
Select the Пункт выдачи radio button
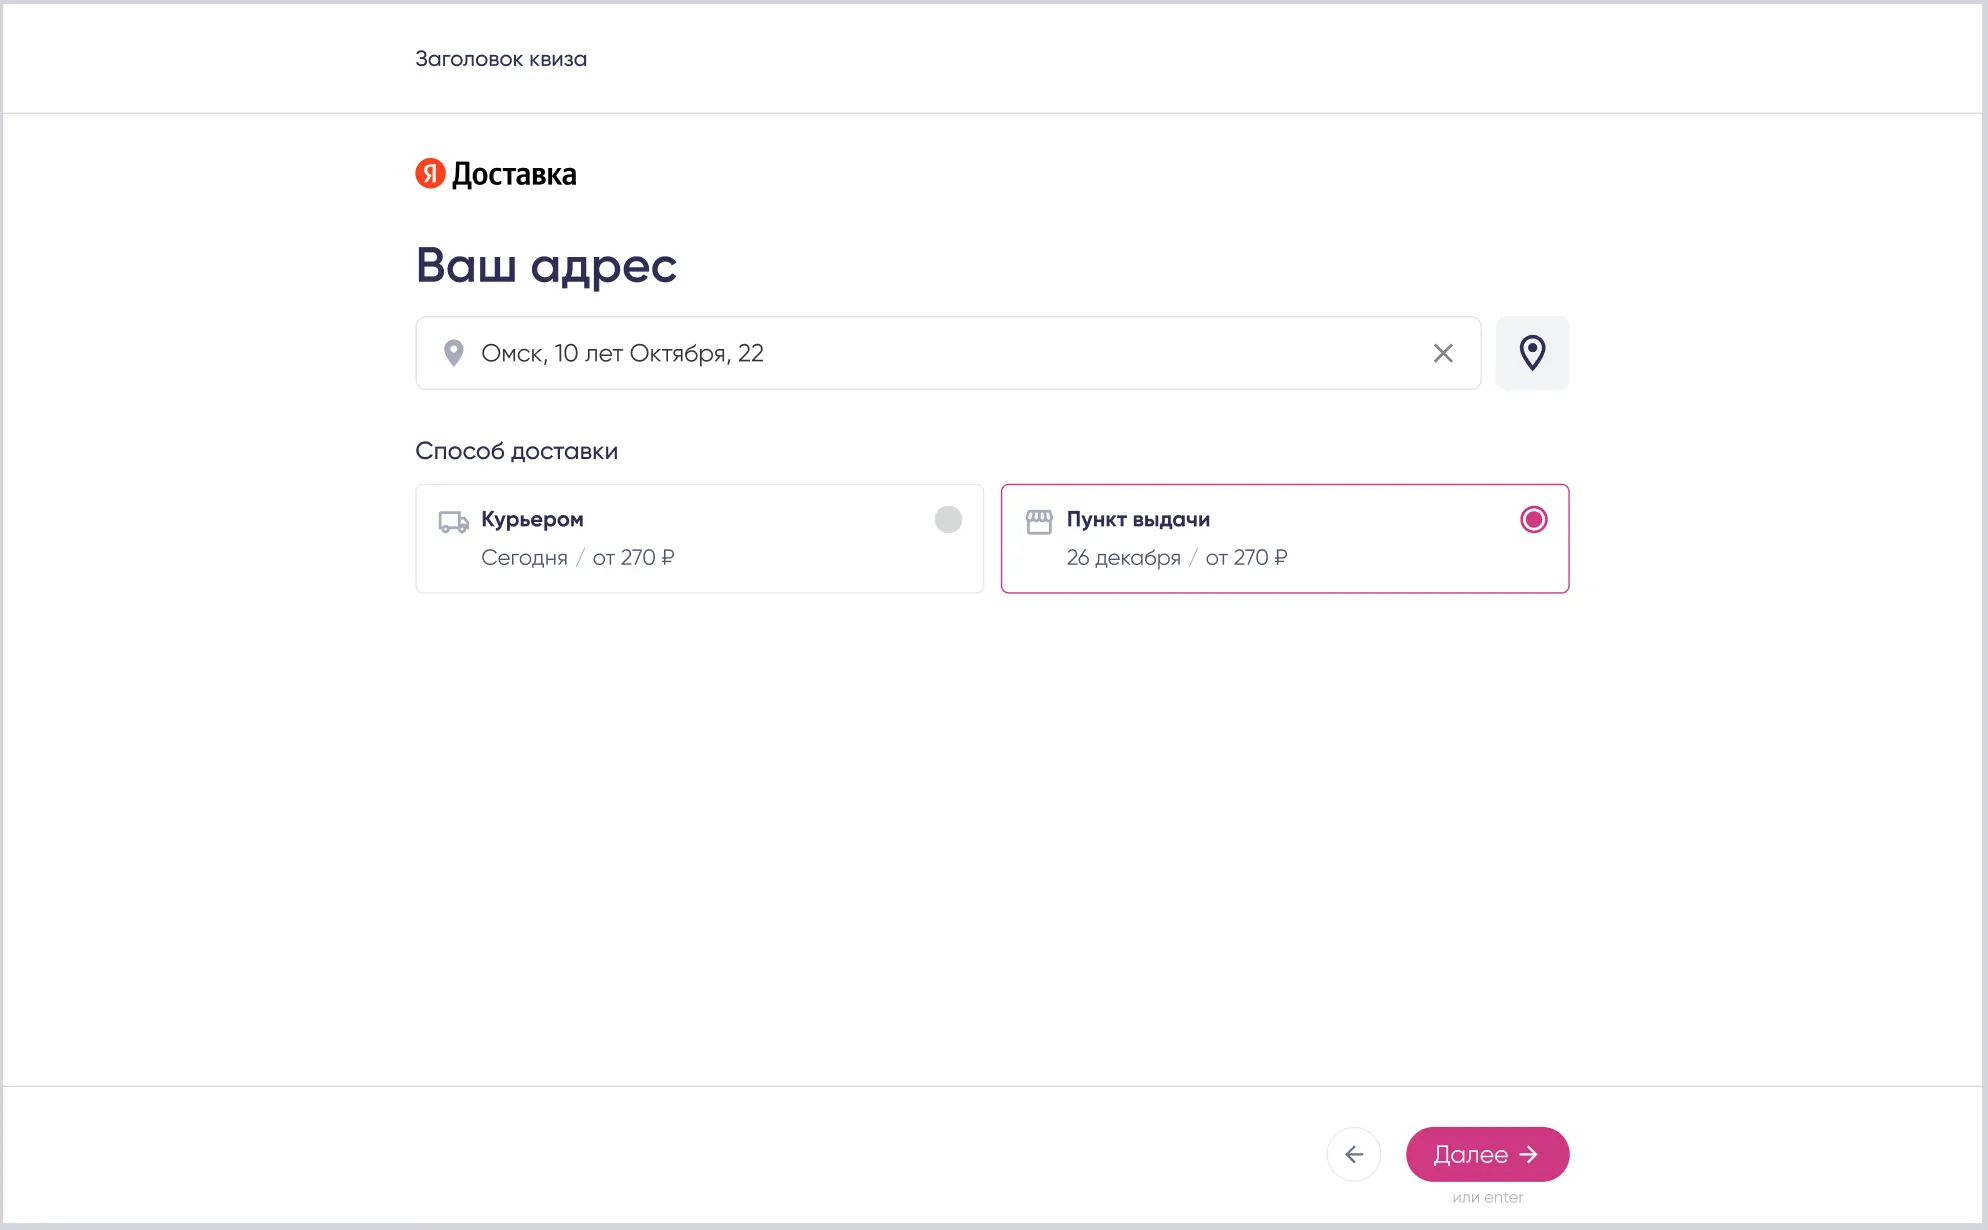click(1533, 520)
